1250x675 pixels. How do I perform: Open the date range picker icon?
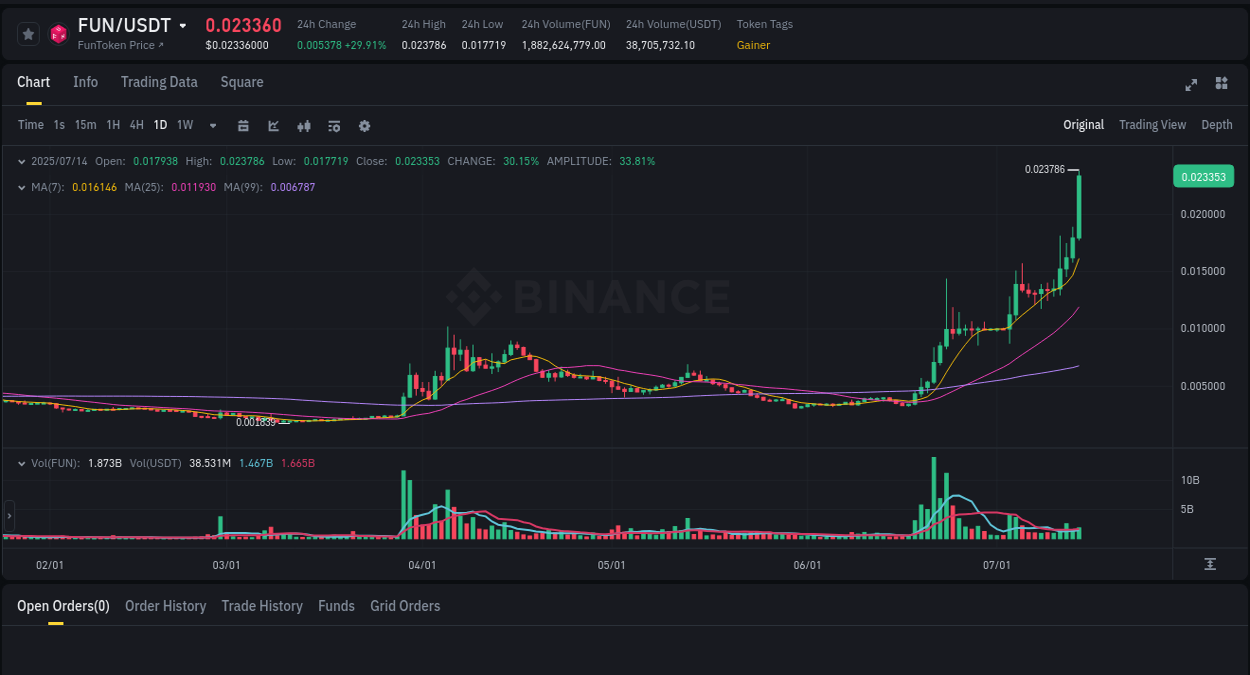coord(243,125)
